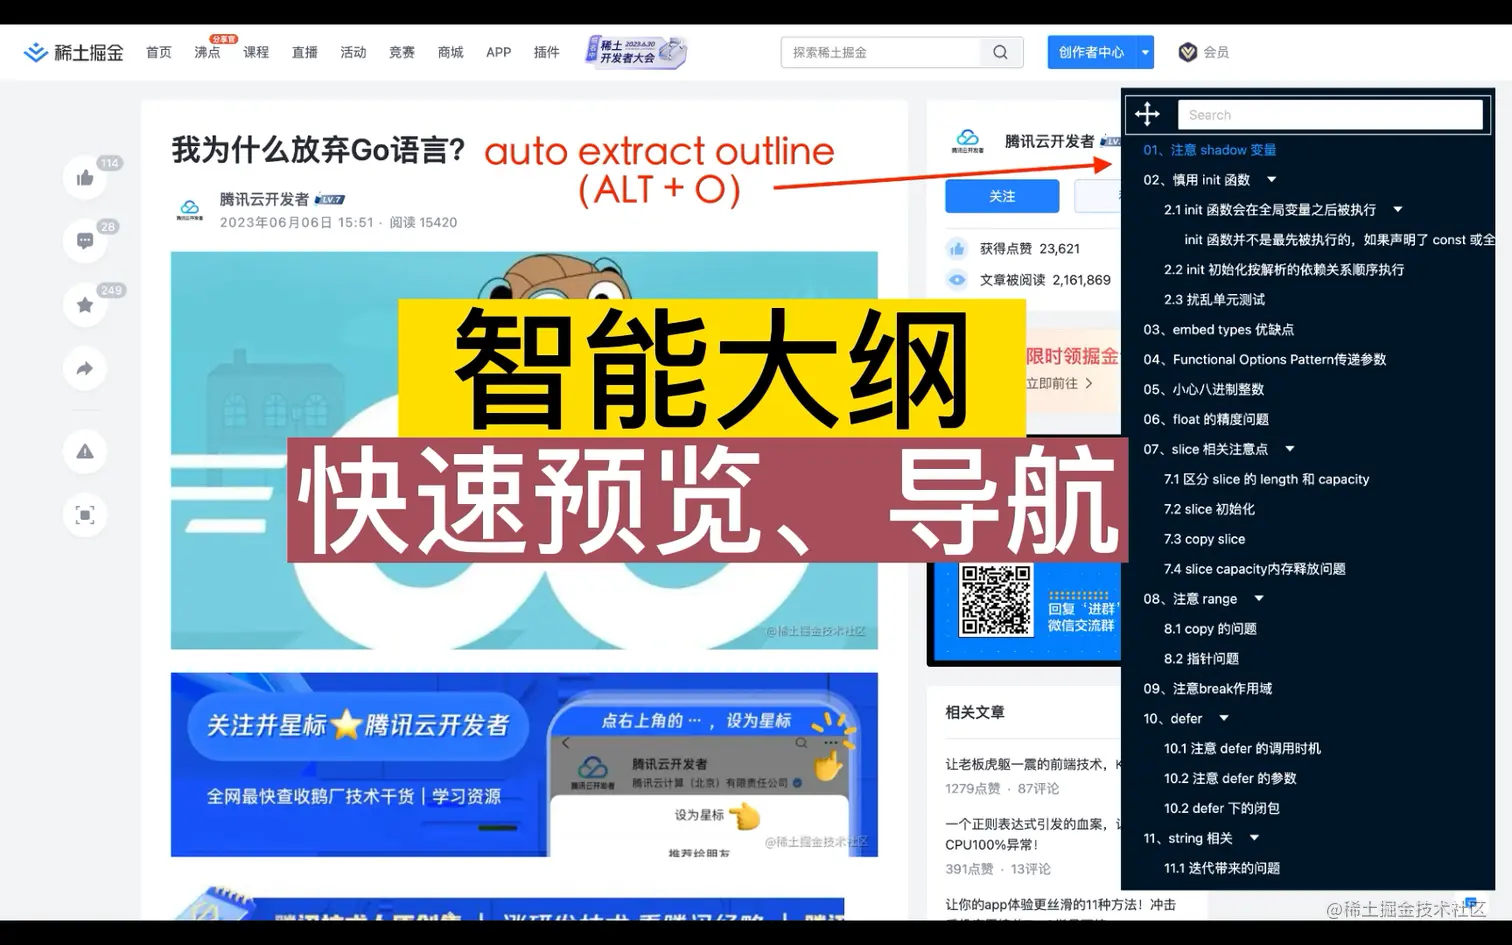
Task: Click the 掘土开发者大会 badge in the navbar
Action: click(634, 51)
